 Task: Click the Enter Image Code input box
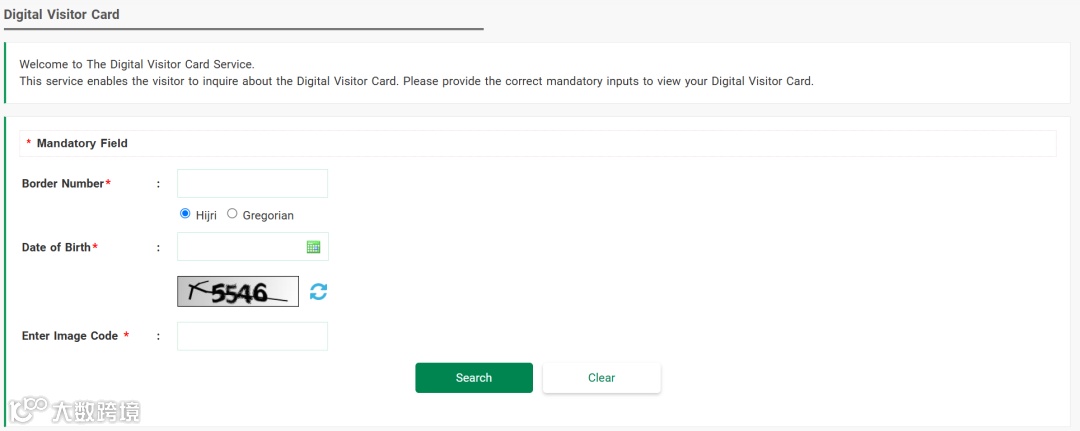click(x=252, y=336)
